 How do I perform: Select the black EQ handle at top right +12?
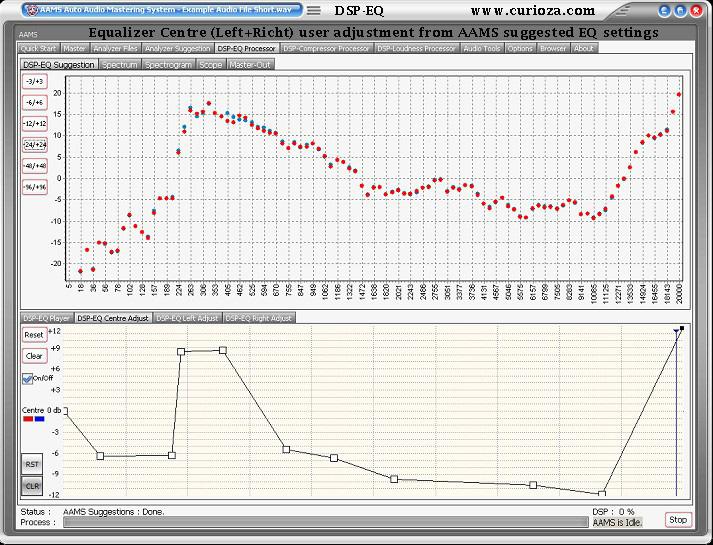tap(682, 328)
